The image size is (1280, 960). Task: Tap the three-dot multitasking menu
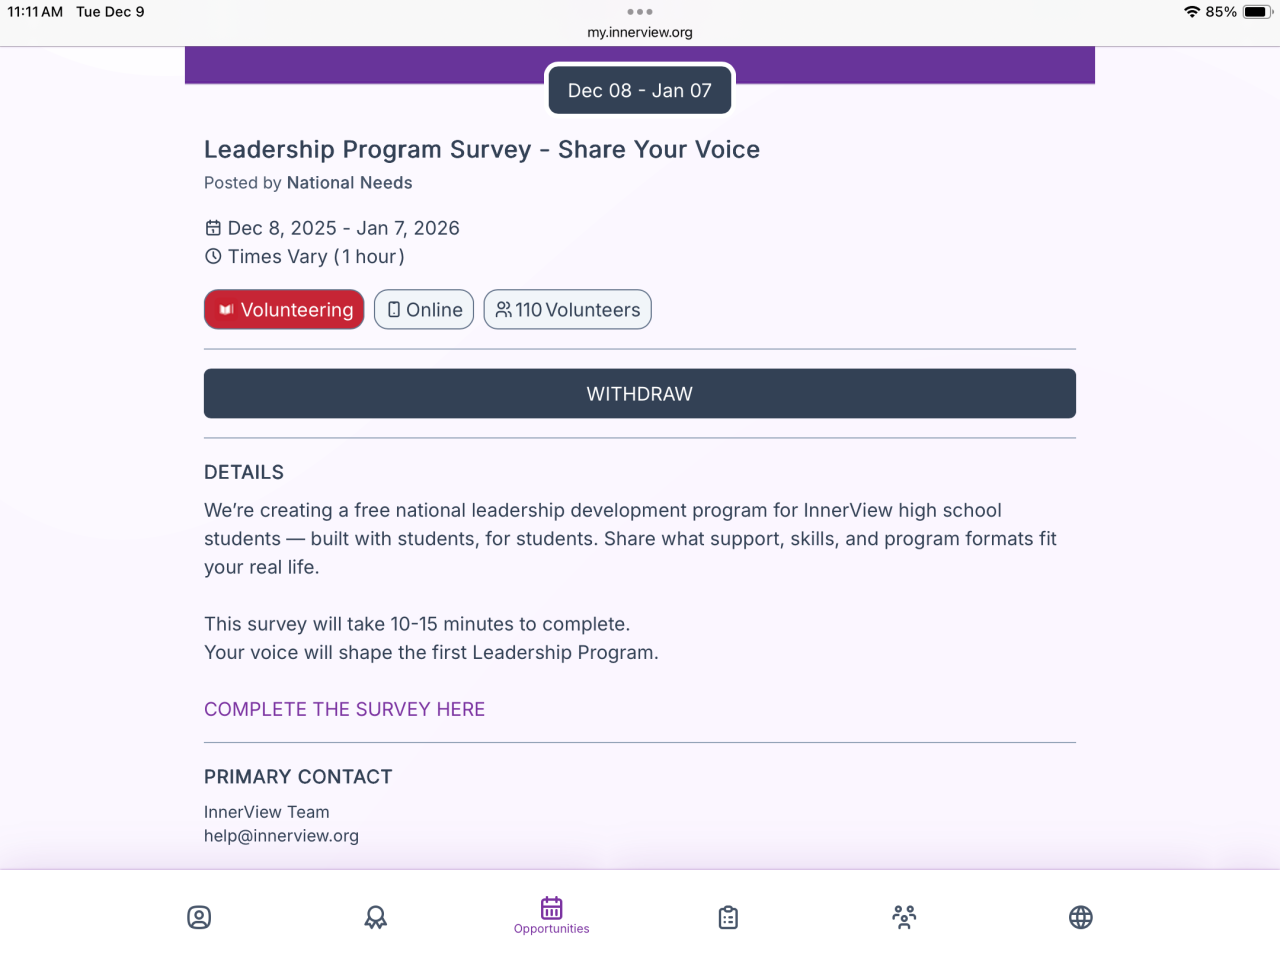click(x=640, y=12)
